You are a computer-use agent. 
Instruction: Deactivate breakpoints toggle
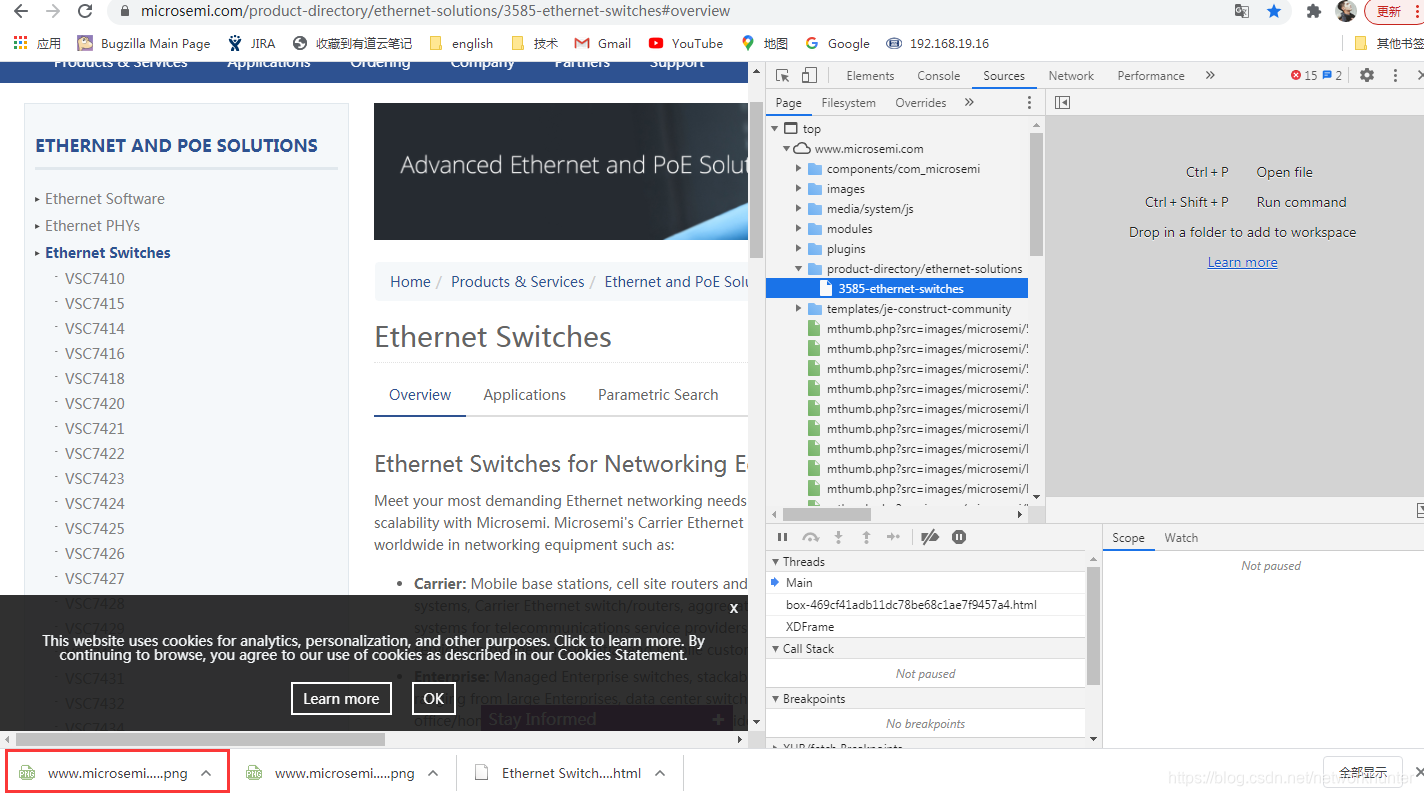(x=930, y=538)
